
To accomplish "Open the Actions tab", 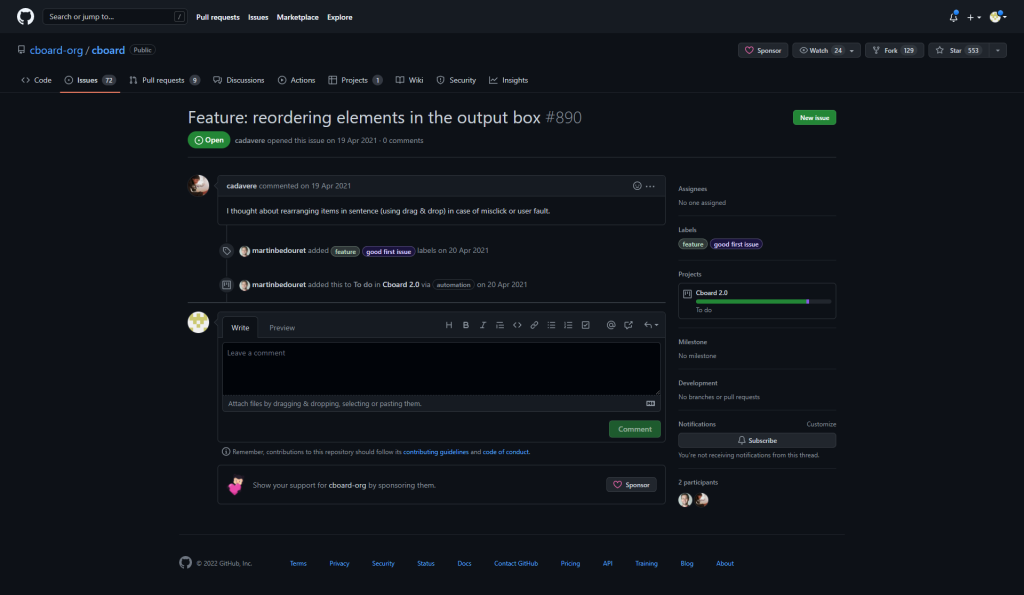I will 296,80.
